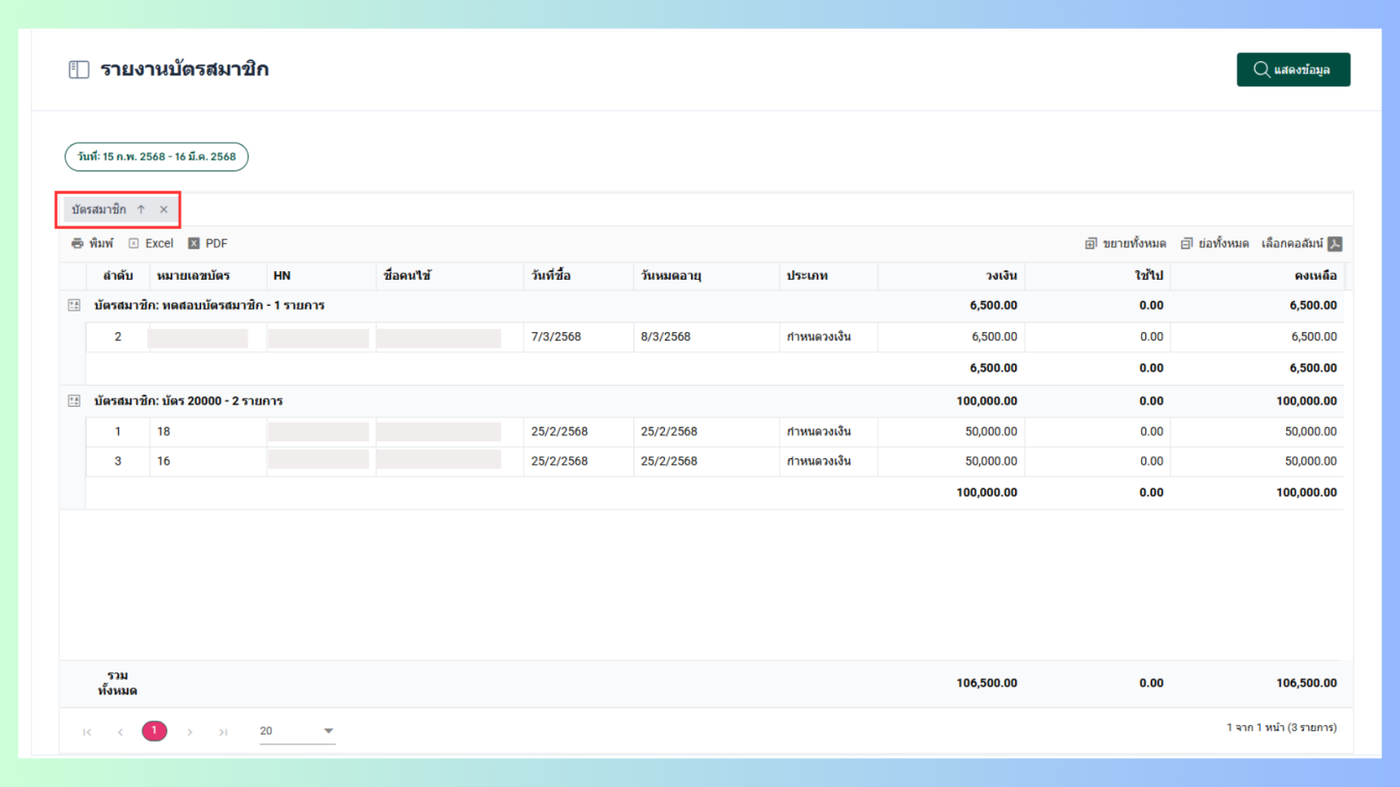Click expiry date 25/2/2568 in card 16 row
1400x787 pixels.
(x=669, y=462)
